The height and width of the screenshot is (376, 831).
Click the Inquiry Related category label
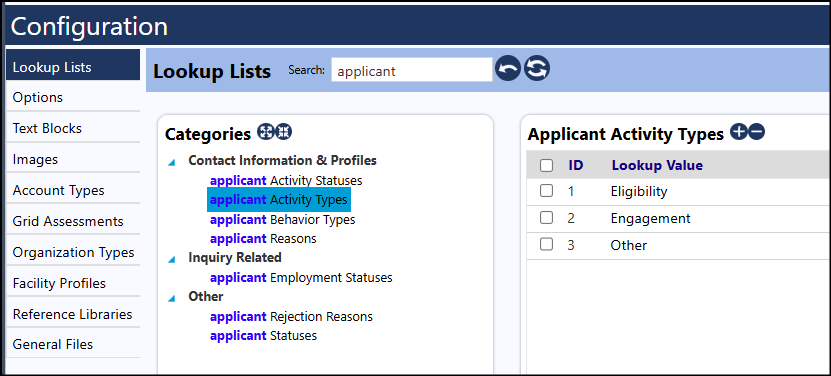235,258
